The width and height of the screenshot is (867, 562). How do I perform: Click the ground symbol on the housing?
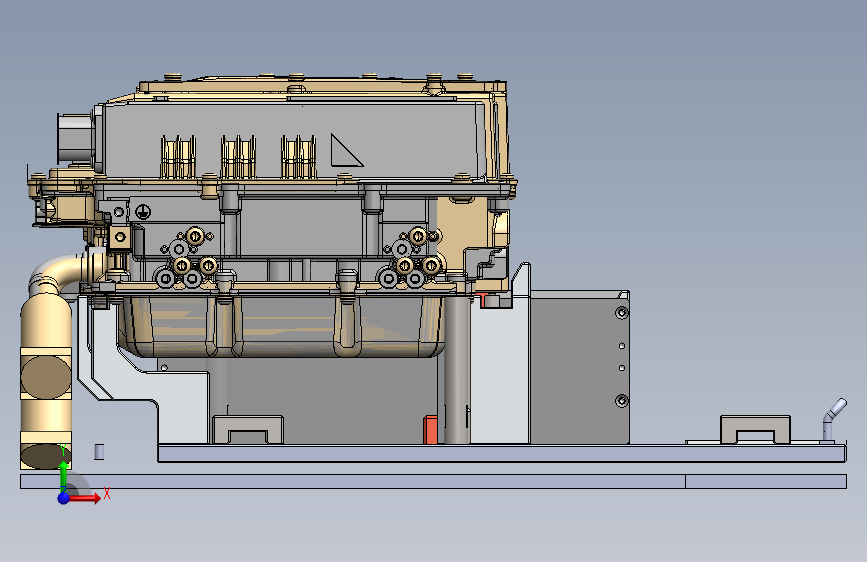[143, 211]
